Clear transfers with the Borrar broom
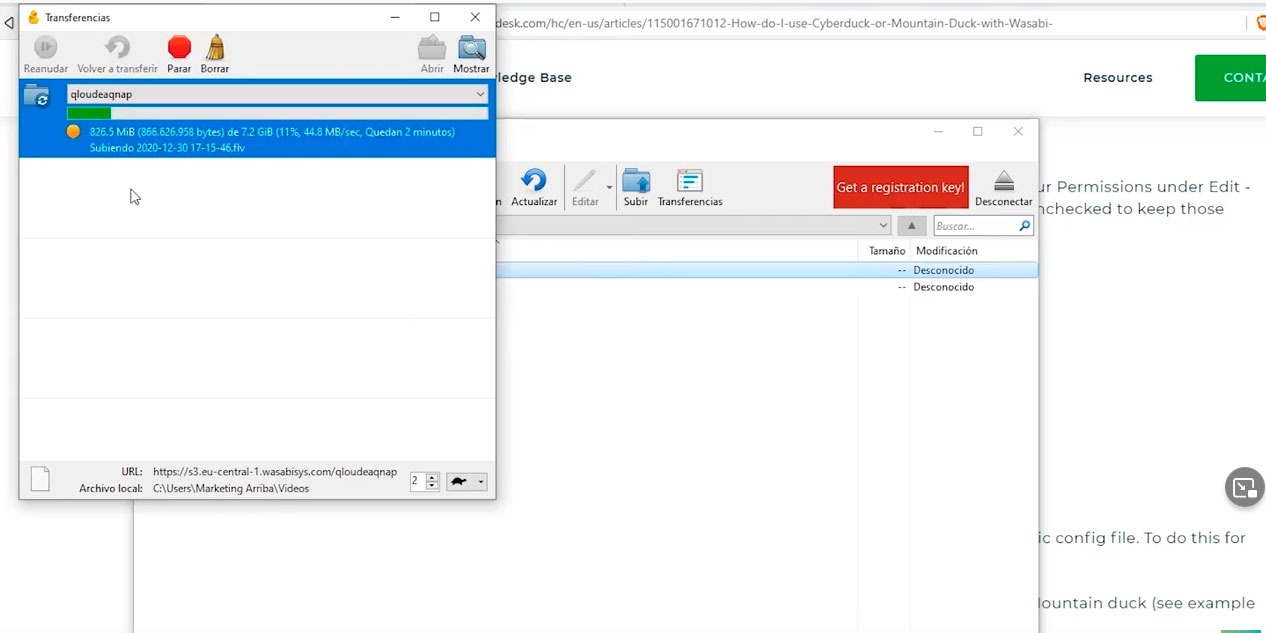Screen dimensions: 1266x633 215,47
